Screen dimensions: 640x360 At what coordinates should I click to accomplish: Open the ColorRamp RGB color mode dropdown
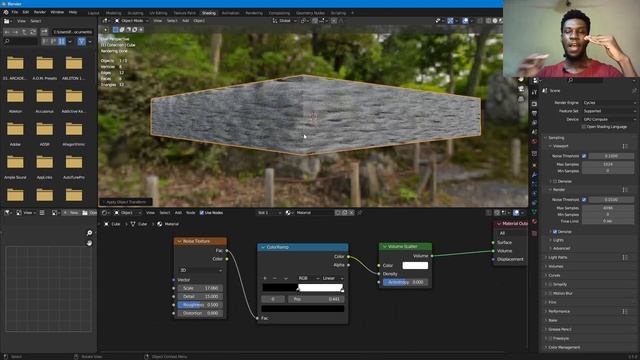[308, 278]
